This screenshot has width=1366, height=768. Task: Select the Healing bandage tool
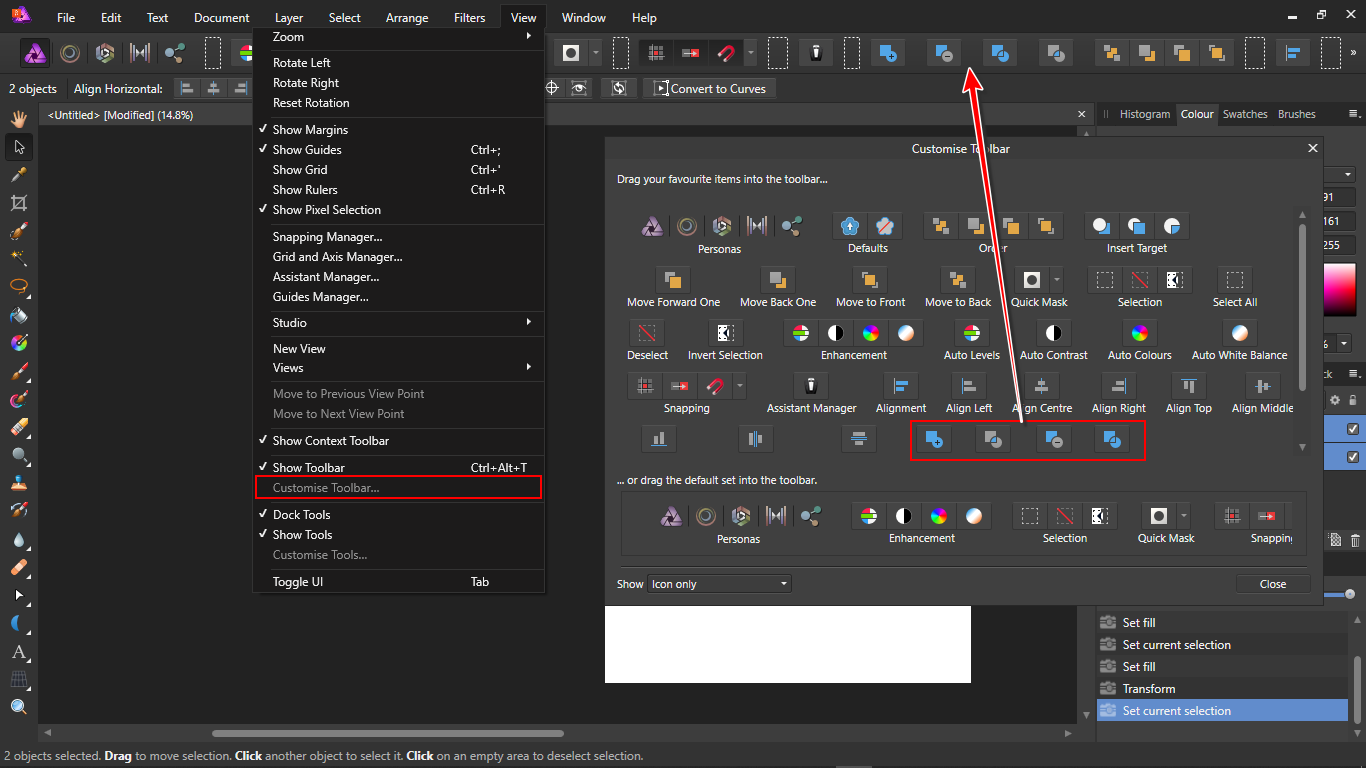(x=19, y=567)
